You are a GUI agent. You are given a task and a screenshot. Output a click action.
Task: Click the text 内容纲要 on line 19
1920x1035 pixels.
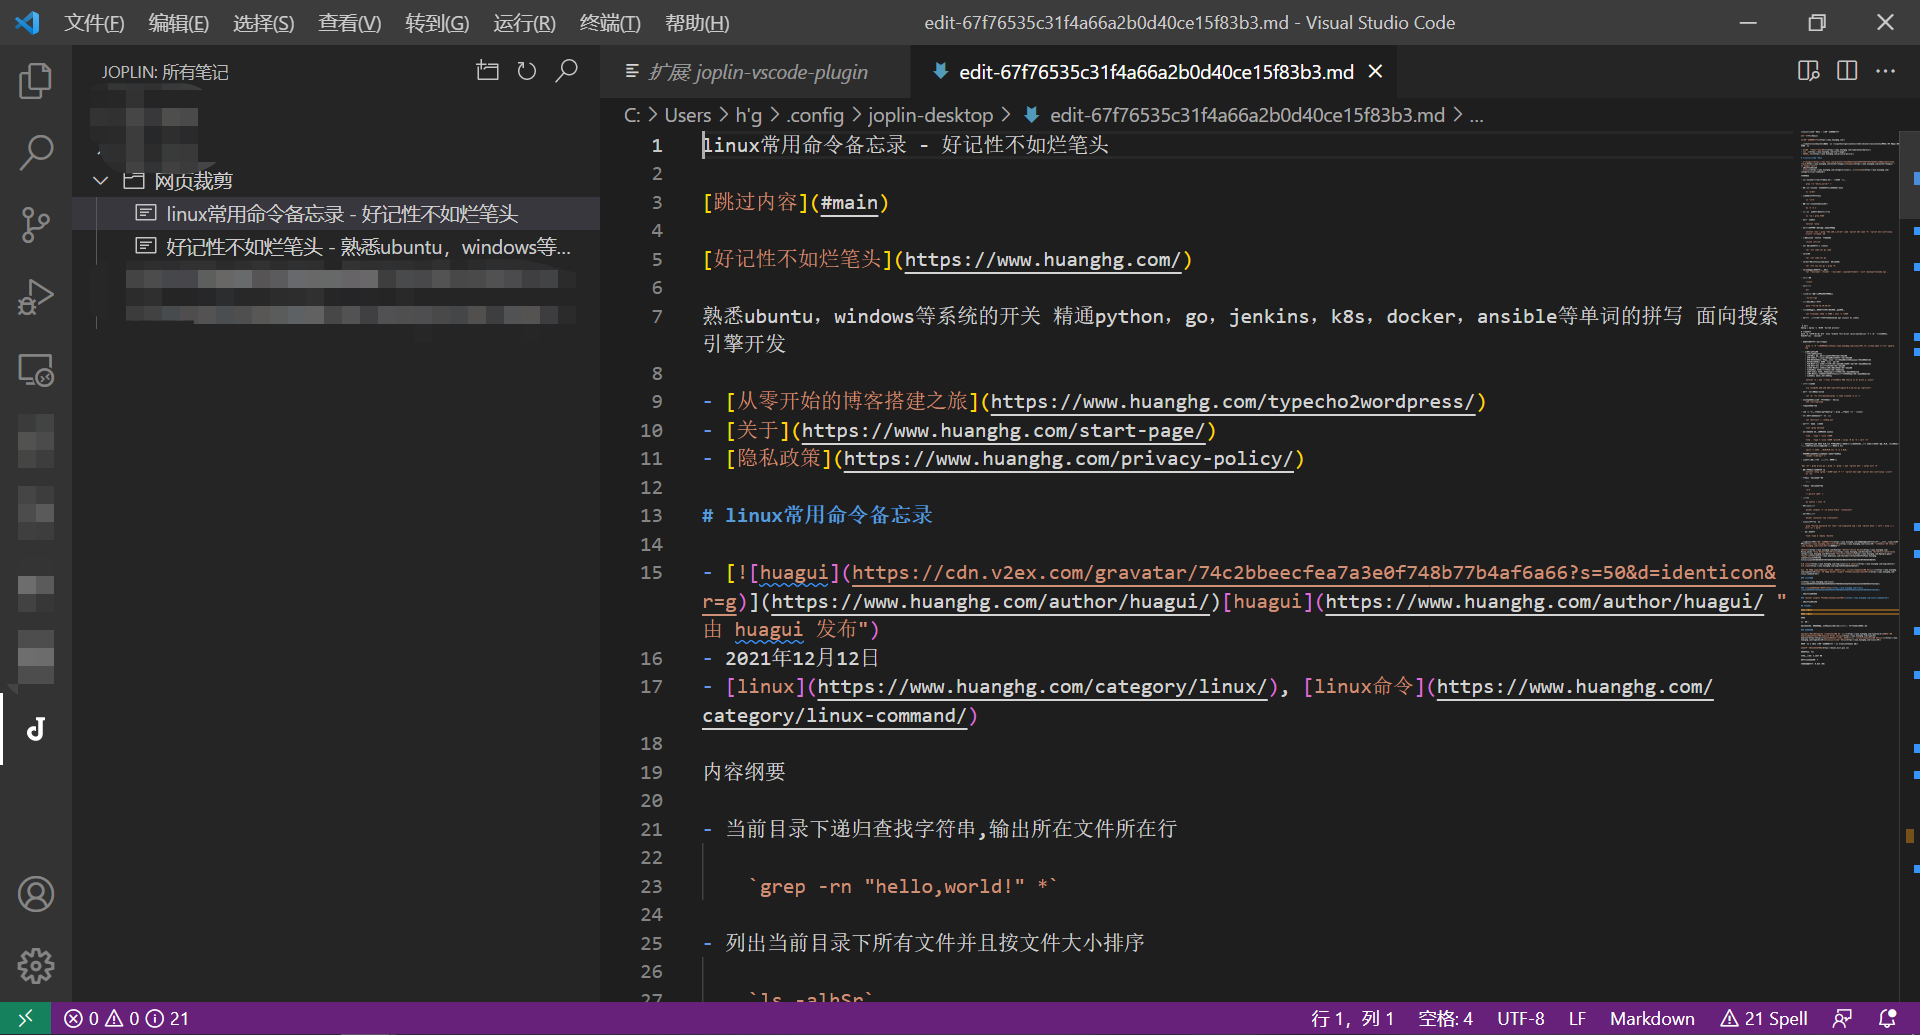[x=744, y=772]
